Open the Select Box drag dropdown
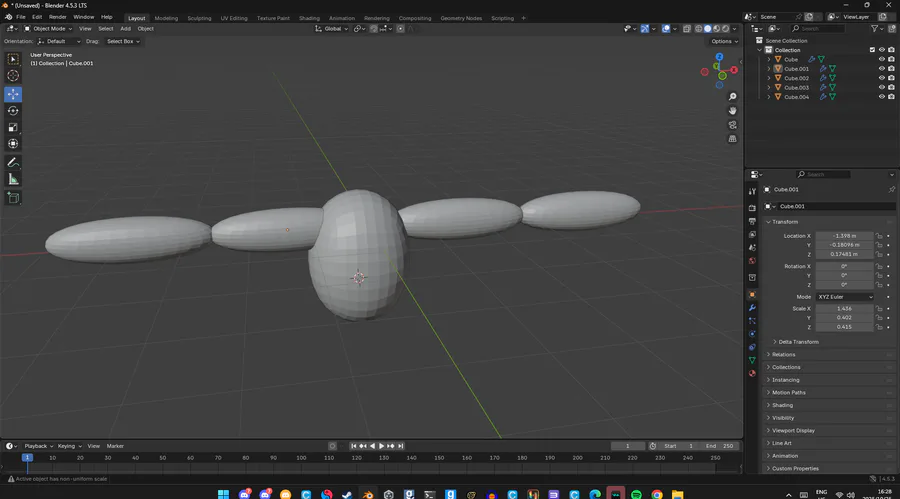 [x=123, y=41]
